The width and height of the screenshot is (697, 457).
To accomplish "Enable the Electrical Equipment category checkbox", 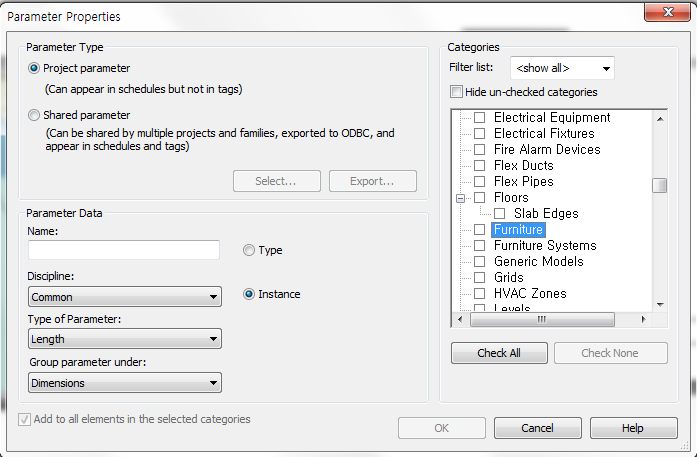I will (x=480, y=118).
